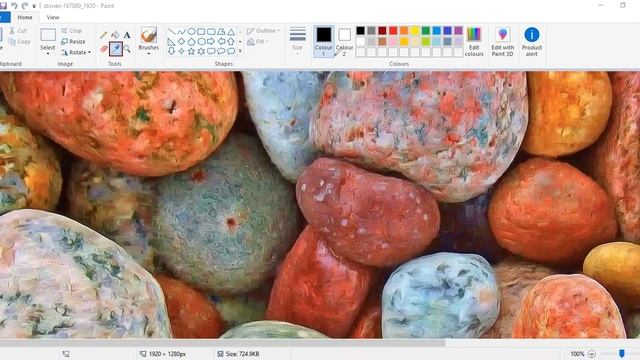
Task: Click the Crop button
Action: (72, 31)
